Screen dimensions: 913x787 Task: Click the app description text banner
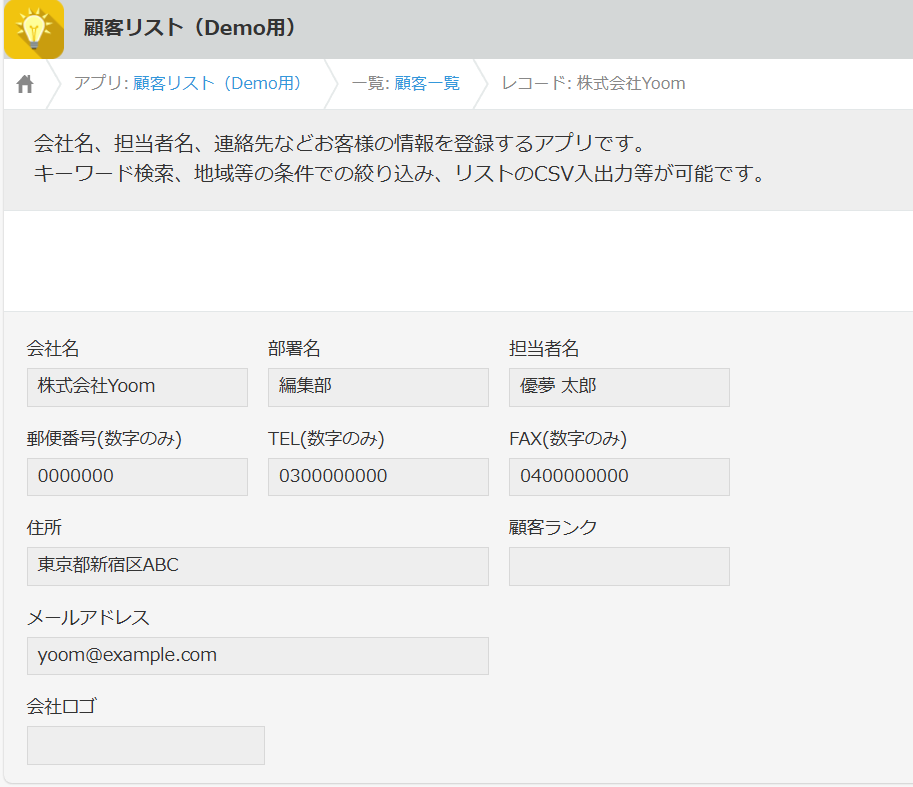[x=400, y=158]
